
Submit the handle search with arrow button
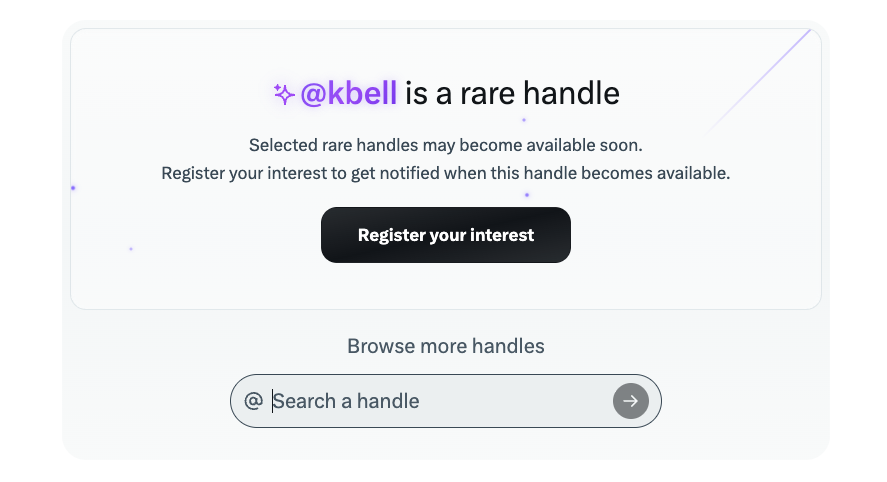tap(630, 401)
